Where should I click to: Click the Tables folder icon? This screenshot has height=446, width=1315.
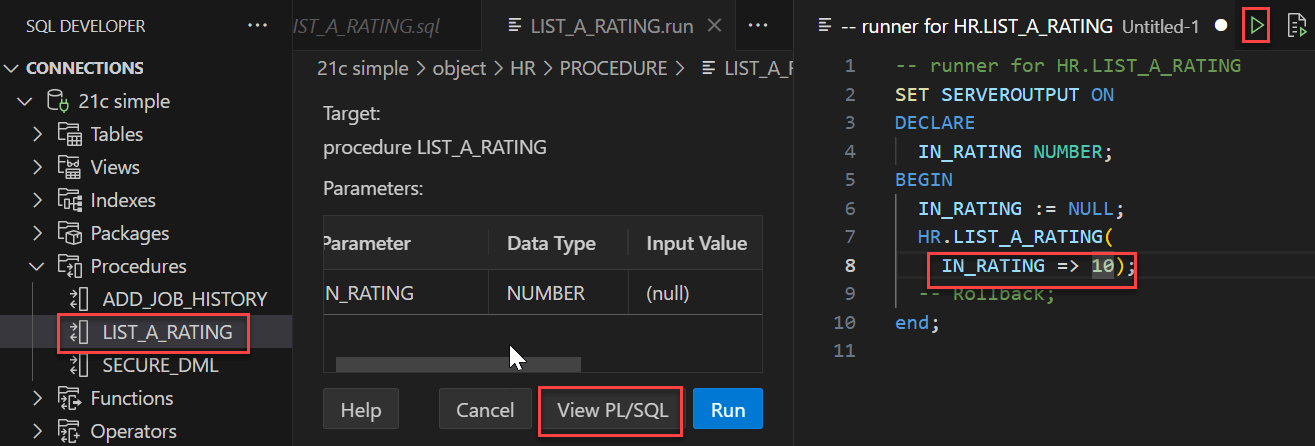click(x=69, y=134)
